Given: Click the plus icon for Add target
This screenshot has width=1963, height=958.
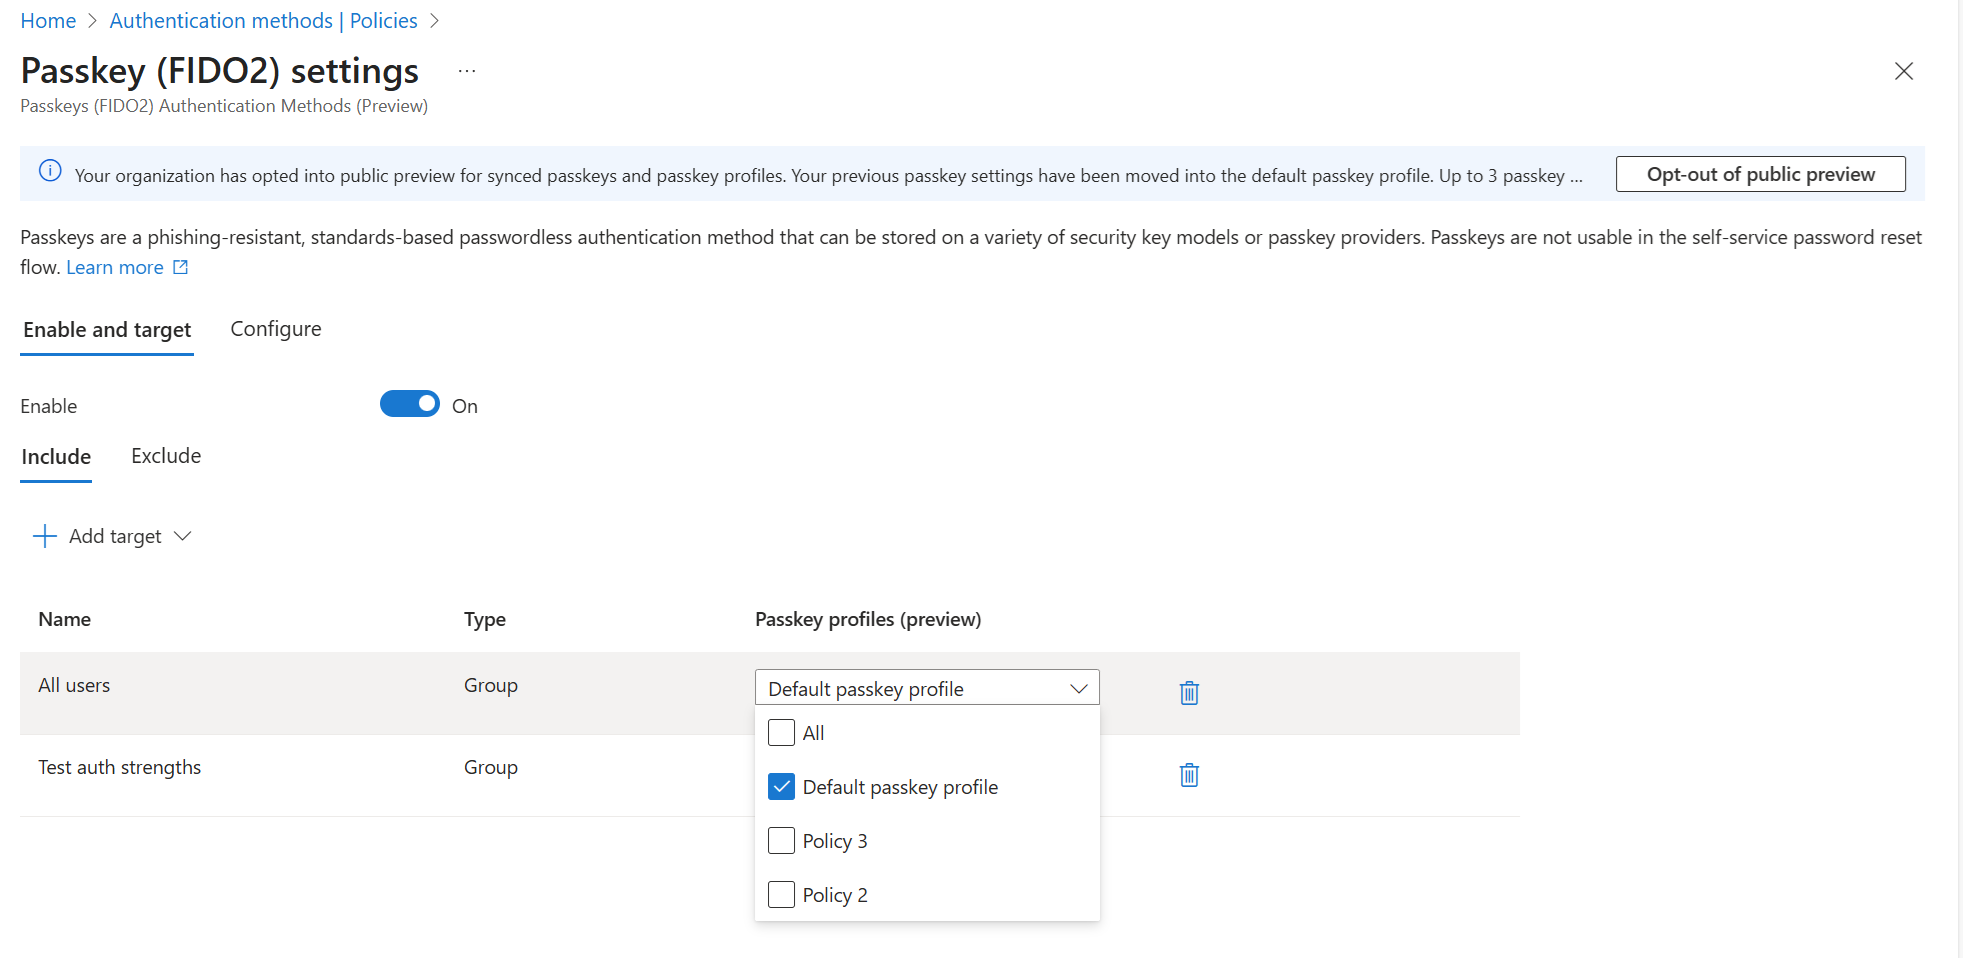Looking at the screenshot, I should click(x=45, y=536).
